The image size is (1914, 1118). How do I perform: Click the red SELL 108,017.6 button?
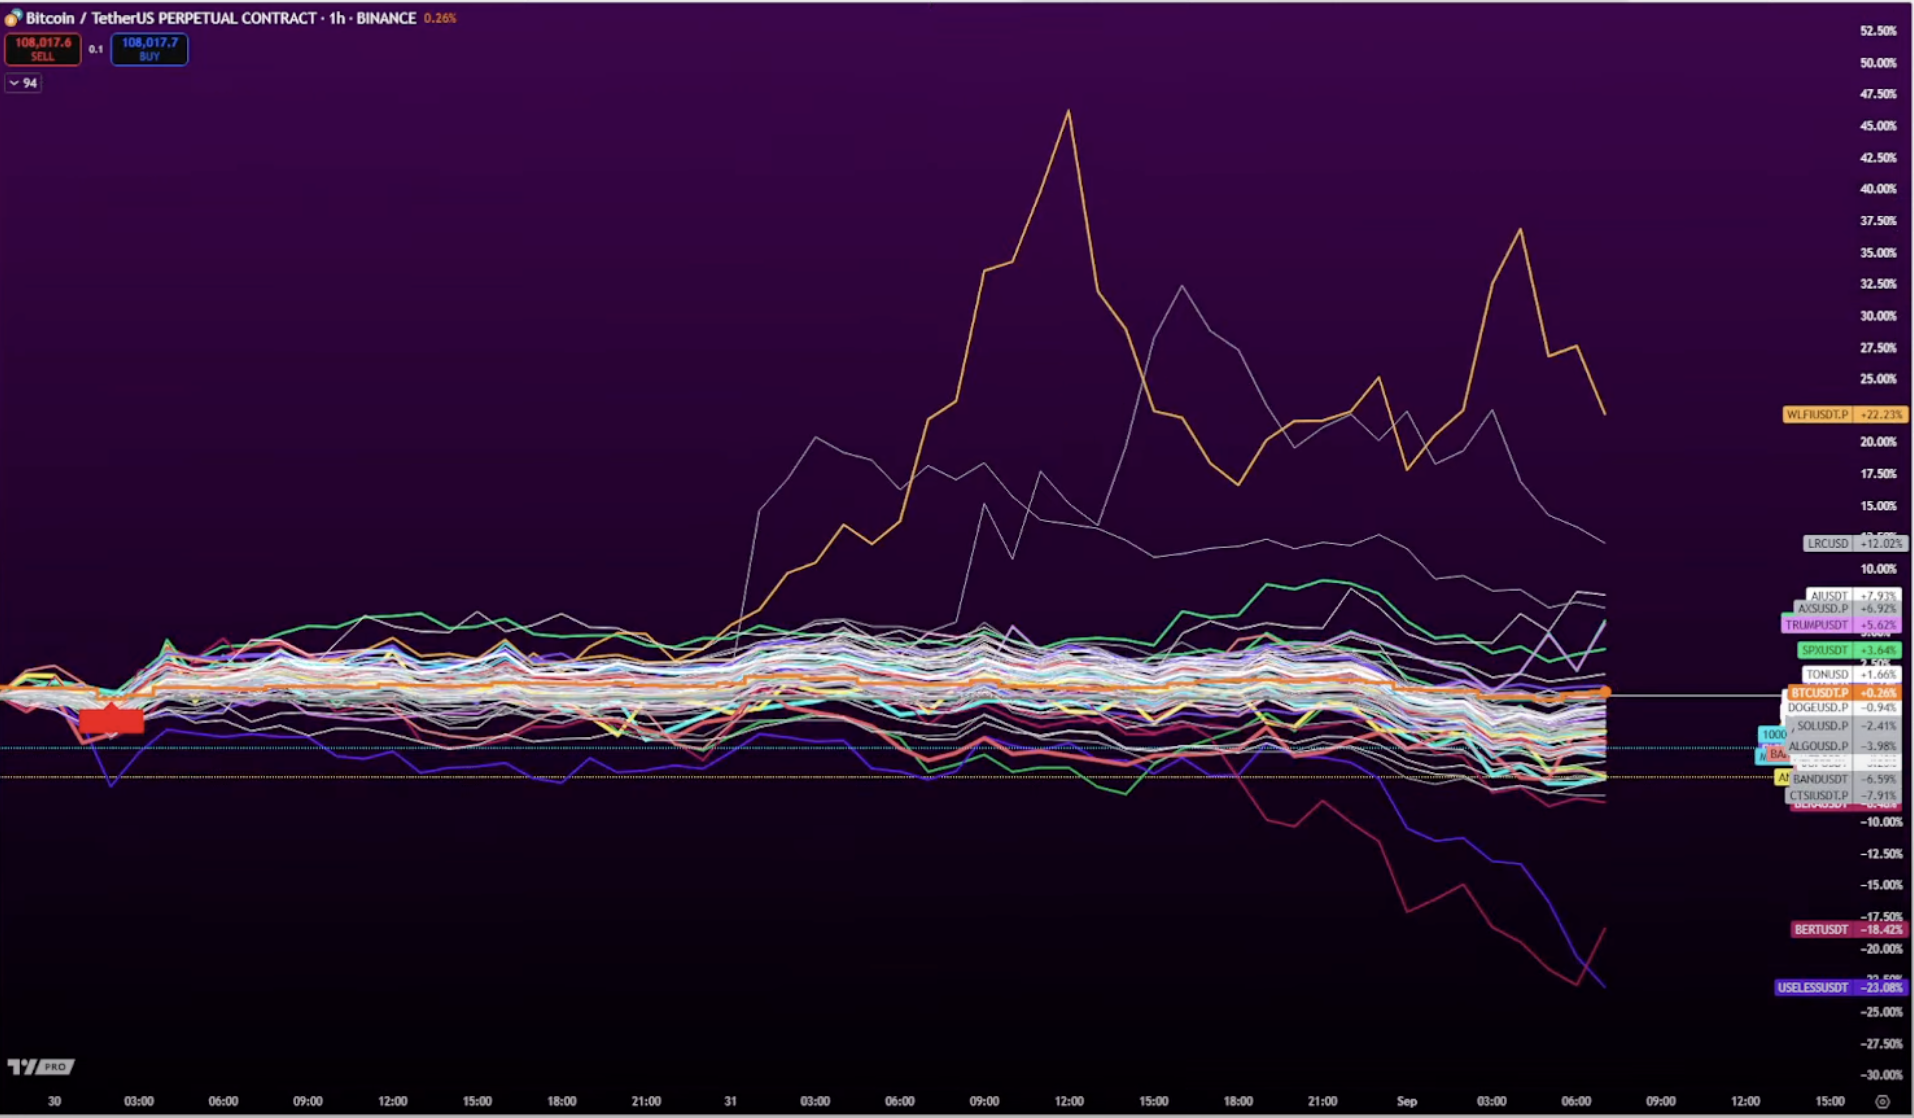[43, 49]
